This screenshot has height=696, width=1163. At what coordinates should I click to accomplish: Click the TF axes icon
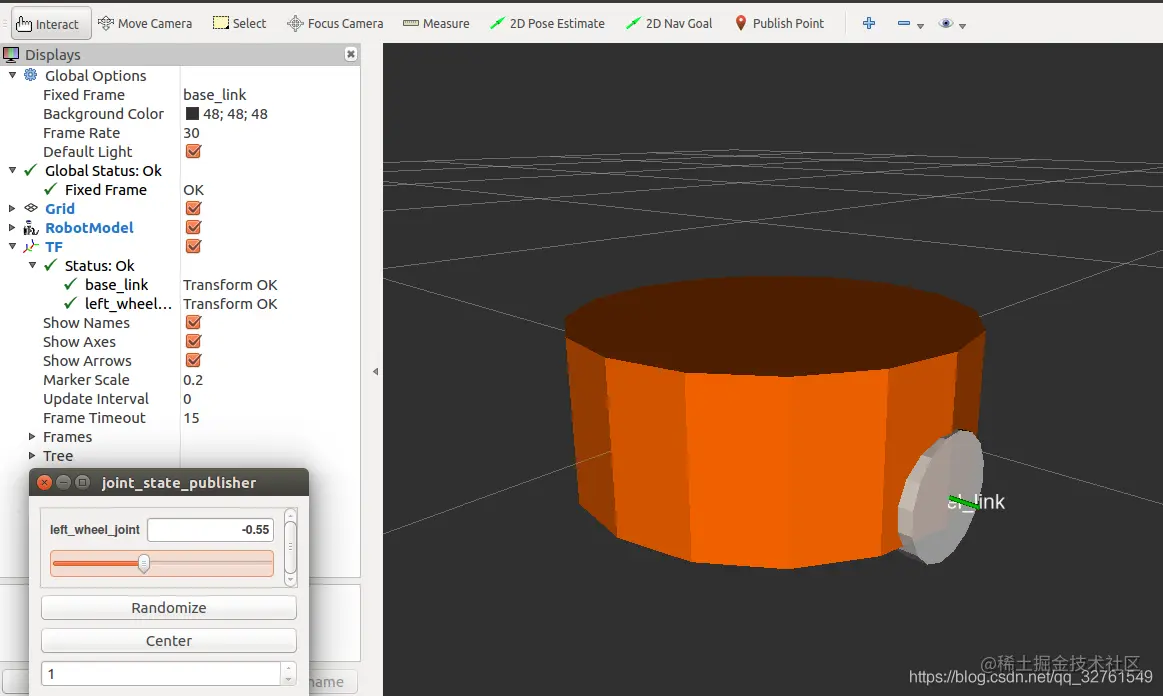(x=30, y=246)
